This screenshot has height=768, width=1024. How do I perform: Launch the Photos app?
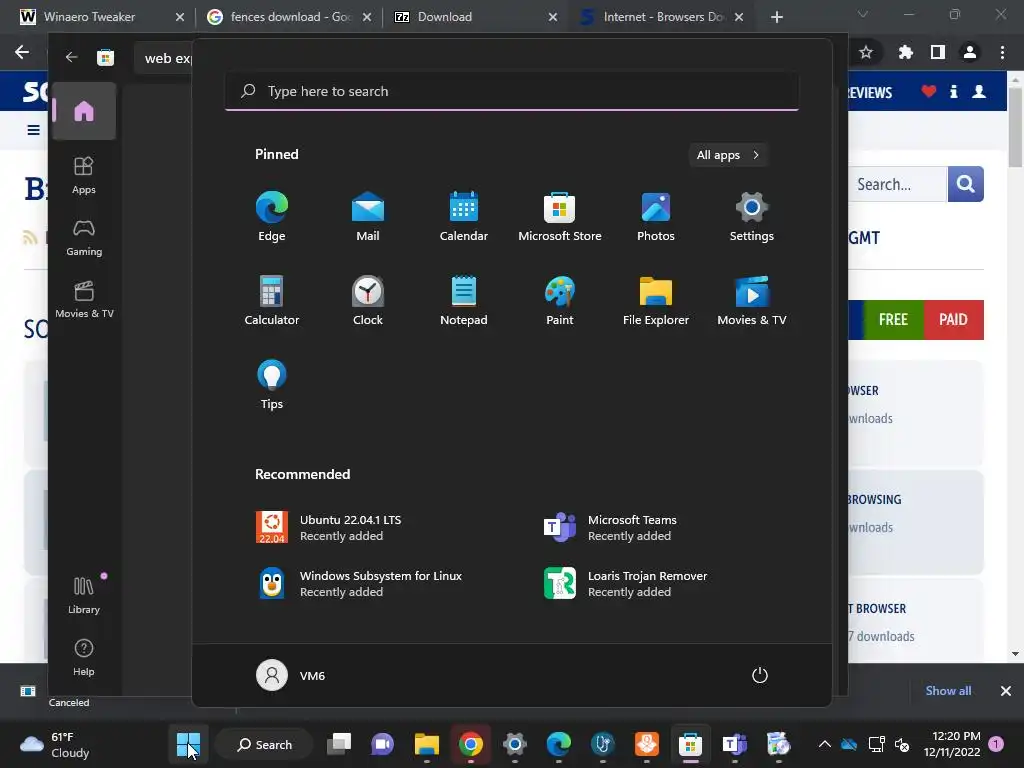(656, 217)
